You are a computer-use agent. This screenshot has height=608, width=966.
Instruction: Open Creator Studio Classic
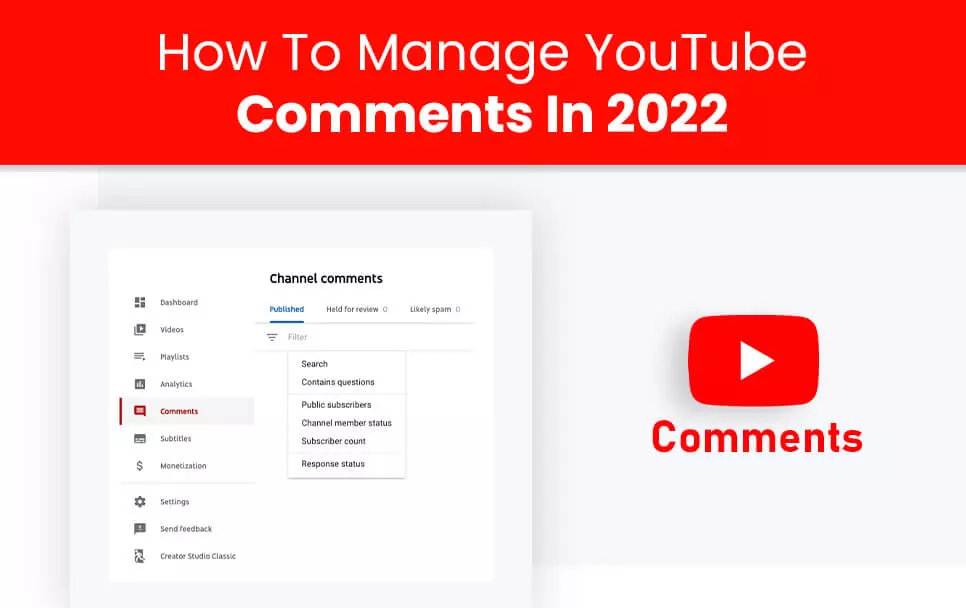[199, 556]
